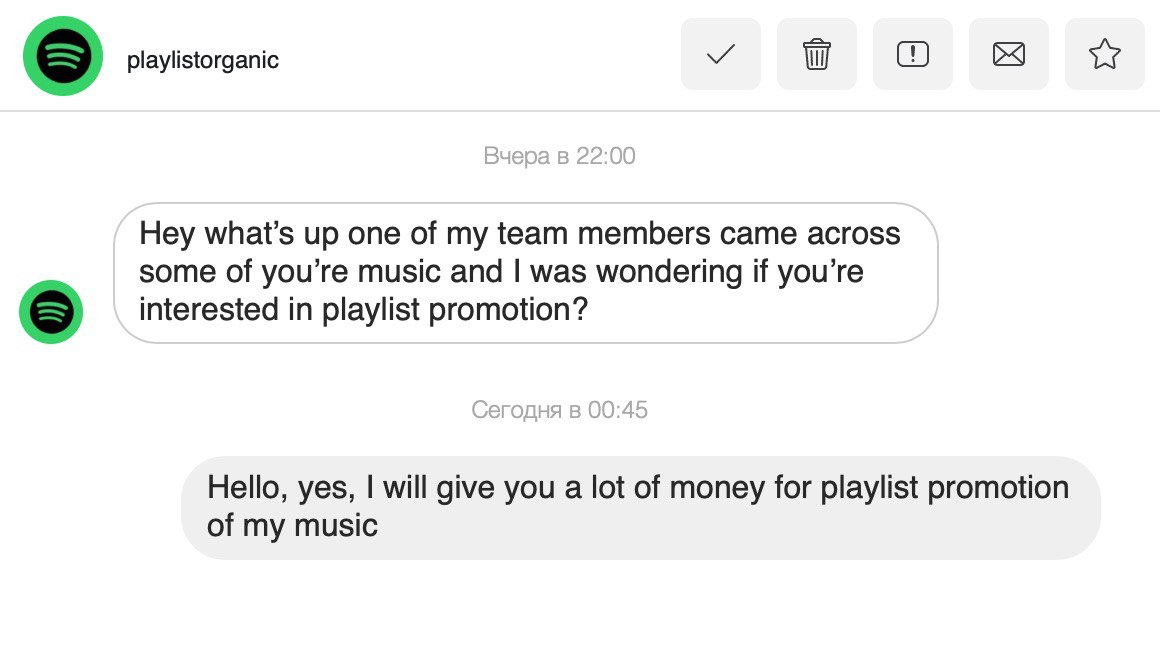Open the Spotify-logo avatar in the header
This screenshot has height=646, width=1160.
click(63, 56)
